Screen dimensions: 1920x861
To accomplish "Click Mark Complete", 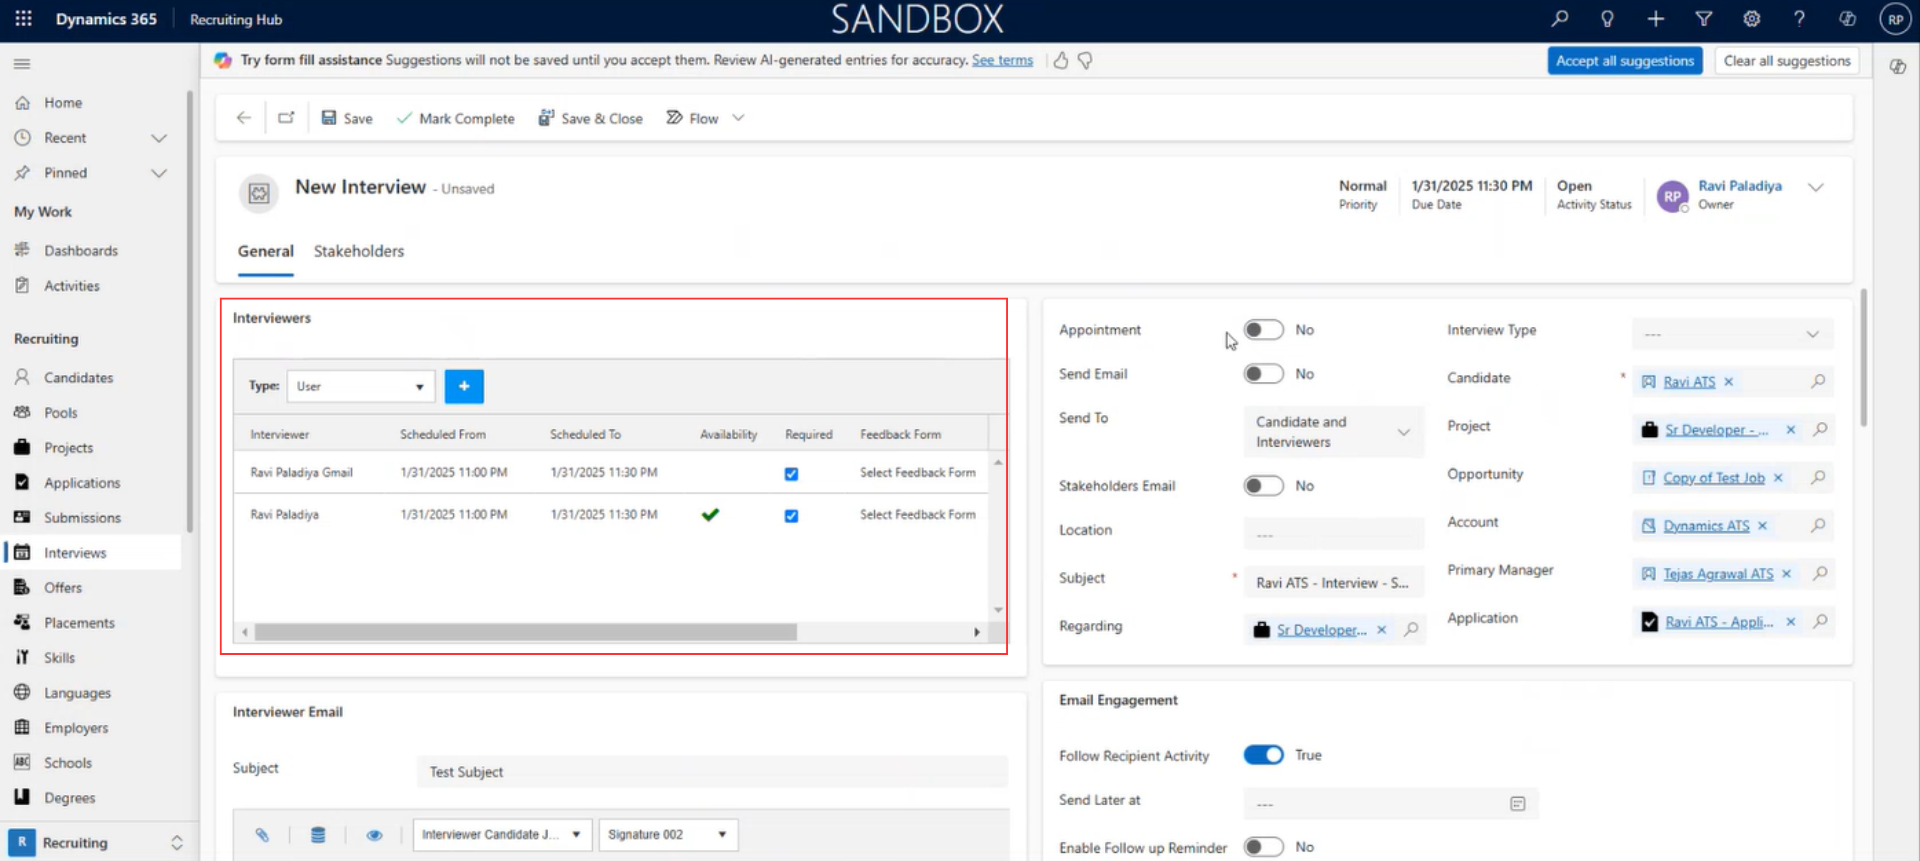I will click(456, 118).
